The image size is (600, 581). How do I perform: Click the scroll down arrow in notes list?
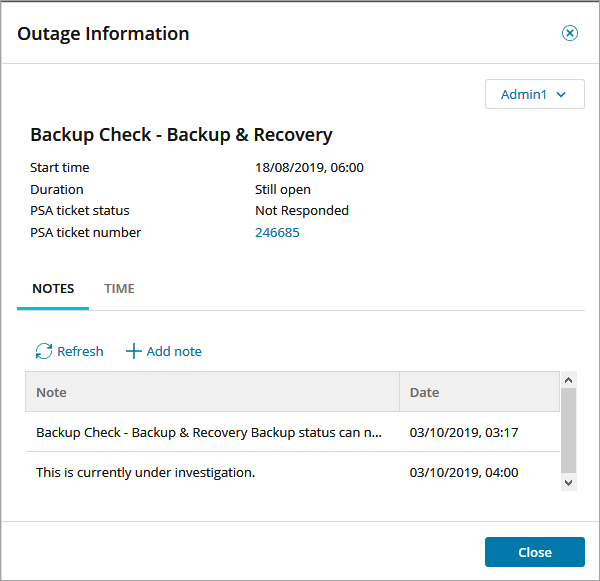pos(569,482)
